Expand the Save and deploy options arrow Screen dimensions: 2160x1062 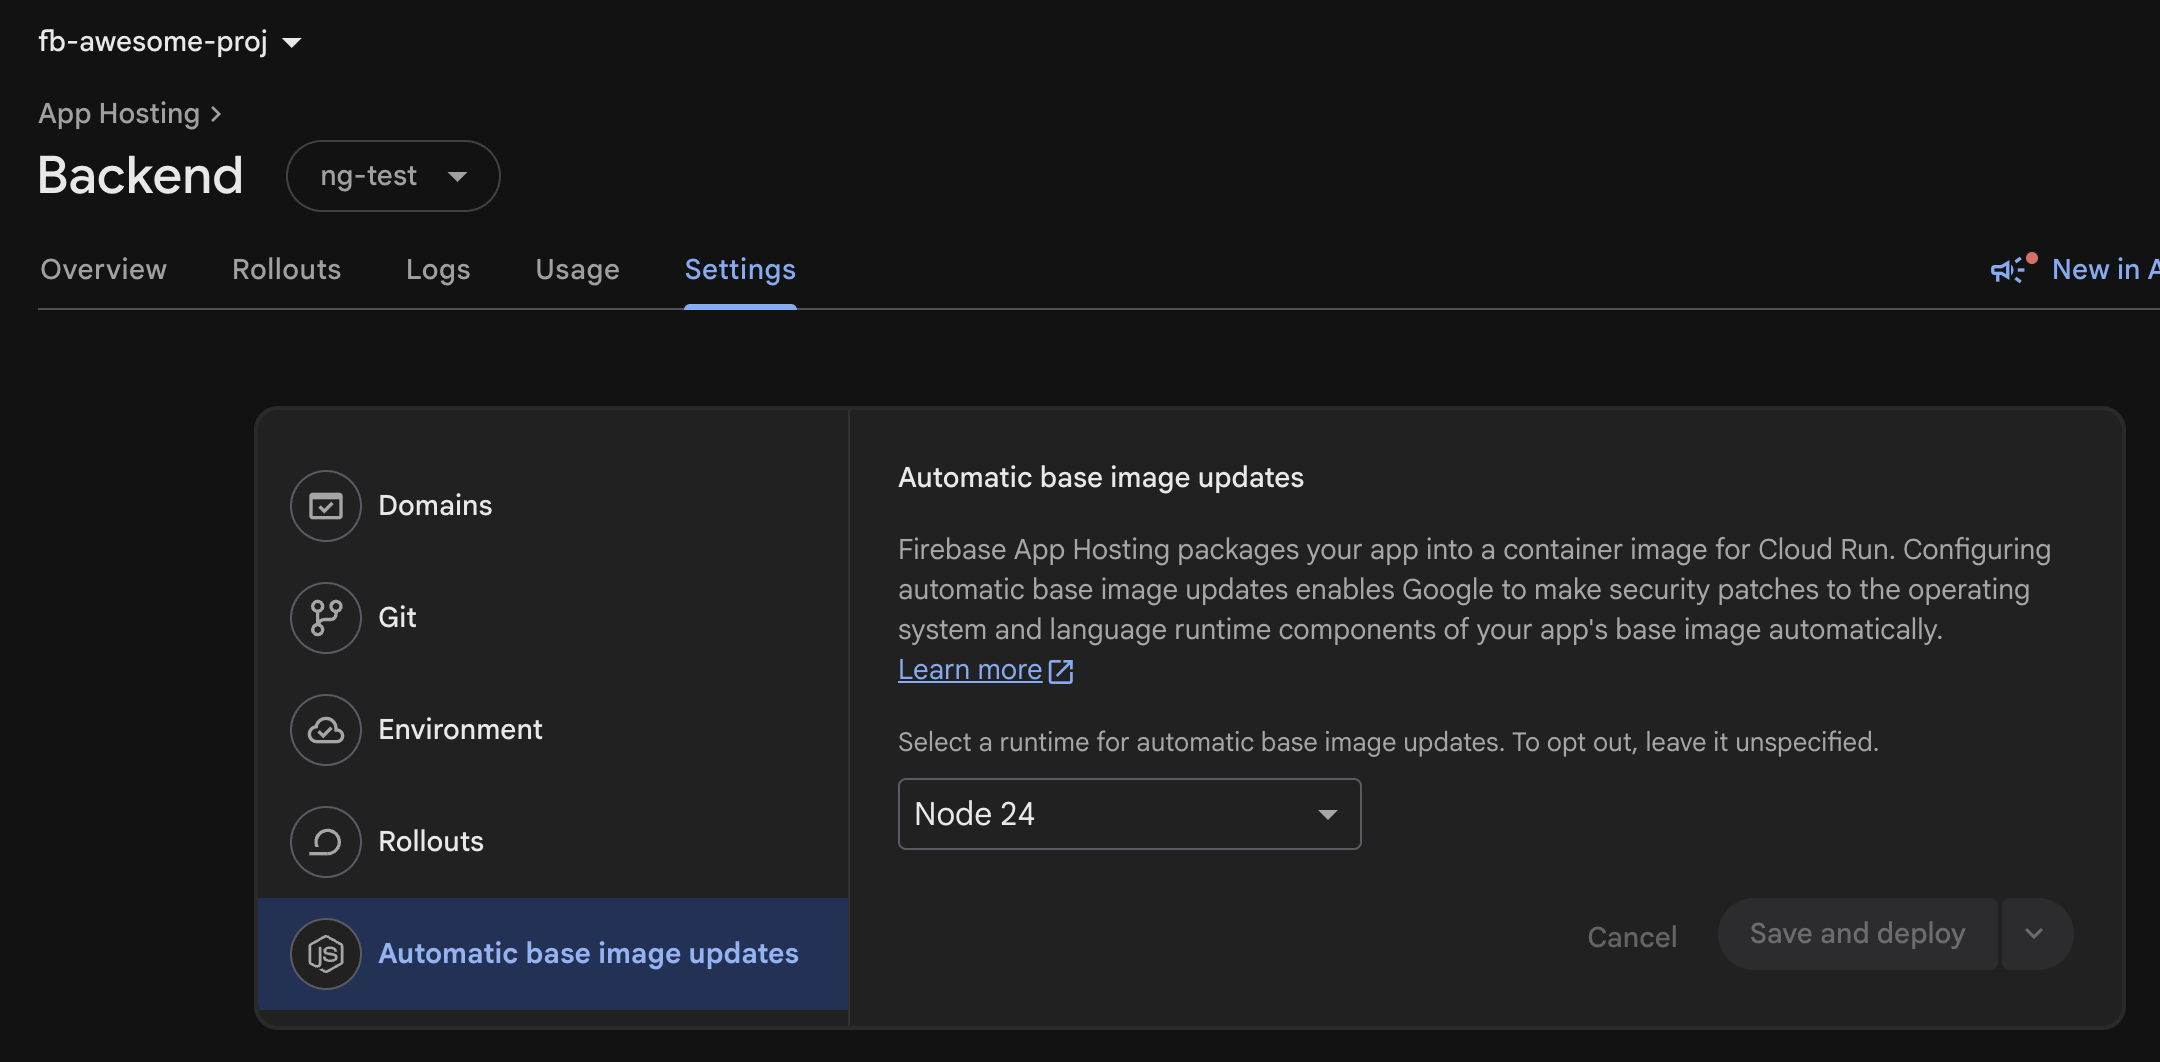tap(2035, 934)
